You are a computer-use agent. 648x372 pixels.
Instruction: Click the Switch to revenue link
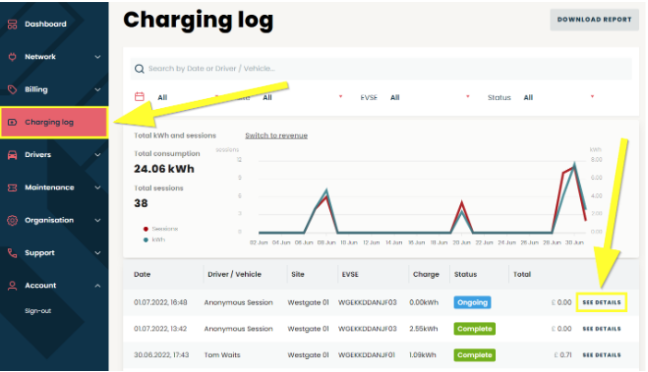tap(276, 136)
